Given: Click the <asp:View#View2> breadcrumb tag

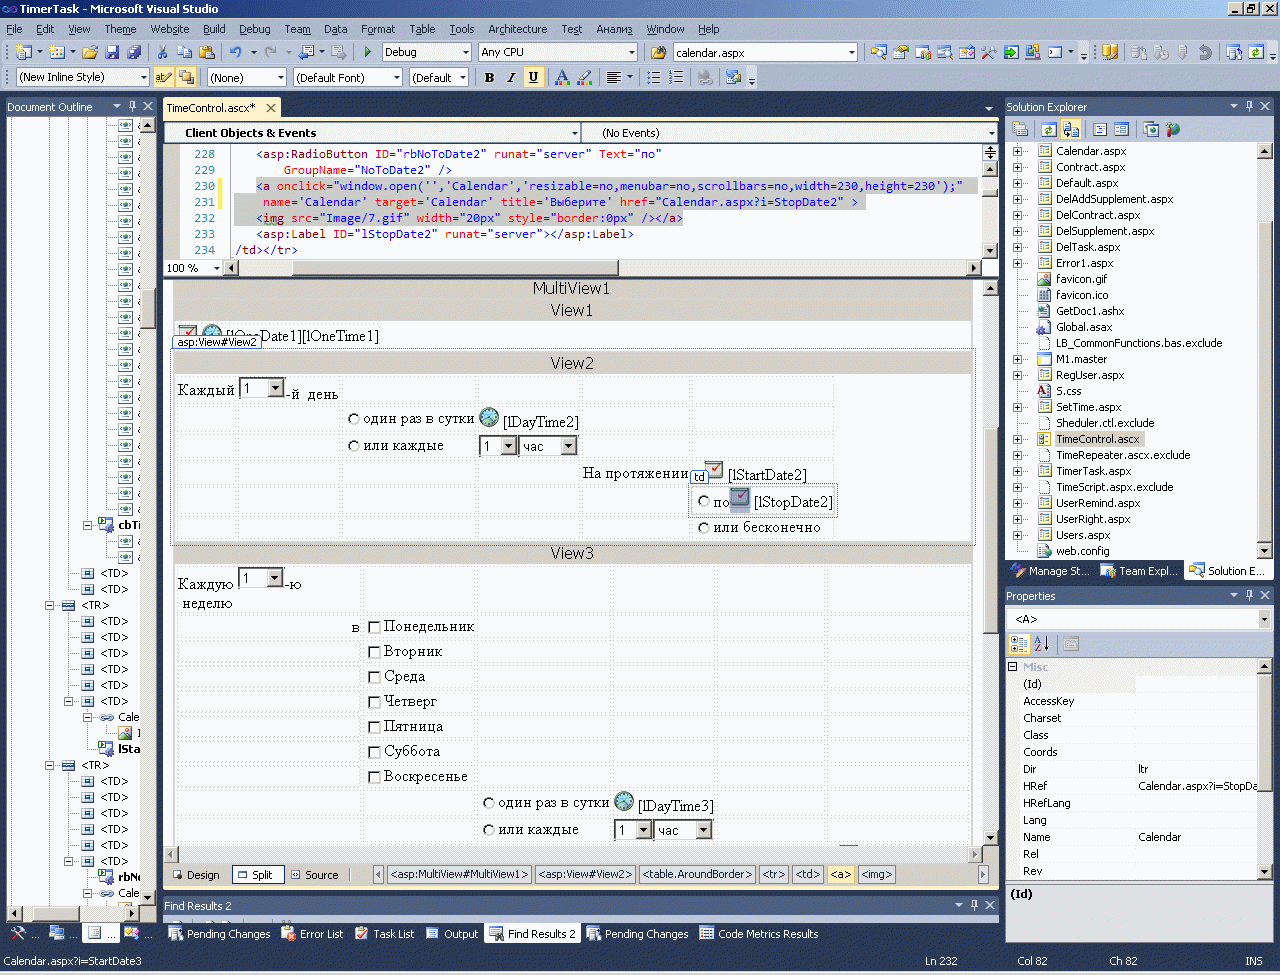Looking at the screenshot, I should point(586,874).
